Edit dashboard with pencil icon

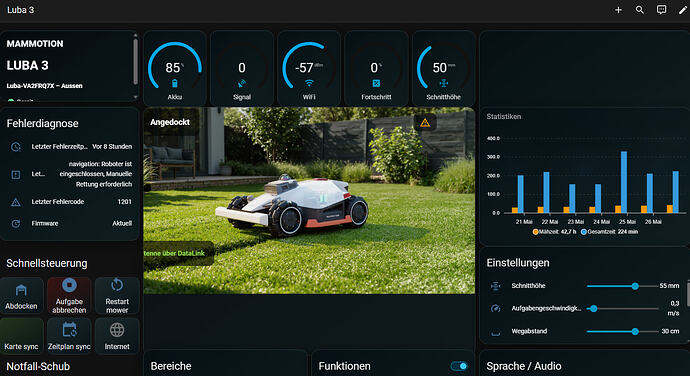click(683, 10)
